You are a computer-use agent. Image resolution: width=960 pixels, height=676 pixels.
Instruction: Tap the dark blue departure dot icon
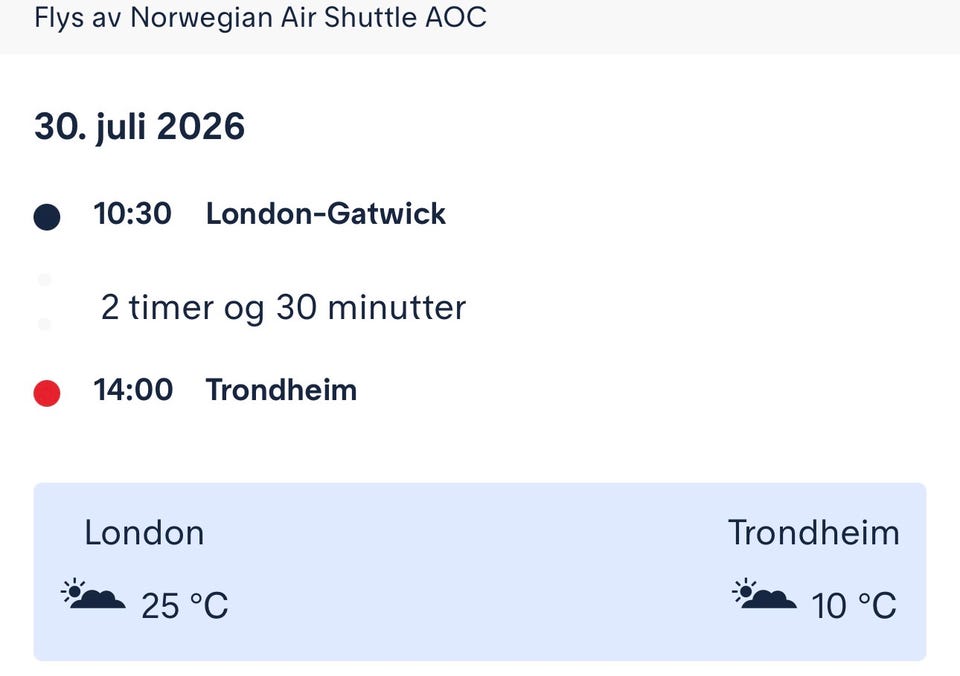click(47, 217)
